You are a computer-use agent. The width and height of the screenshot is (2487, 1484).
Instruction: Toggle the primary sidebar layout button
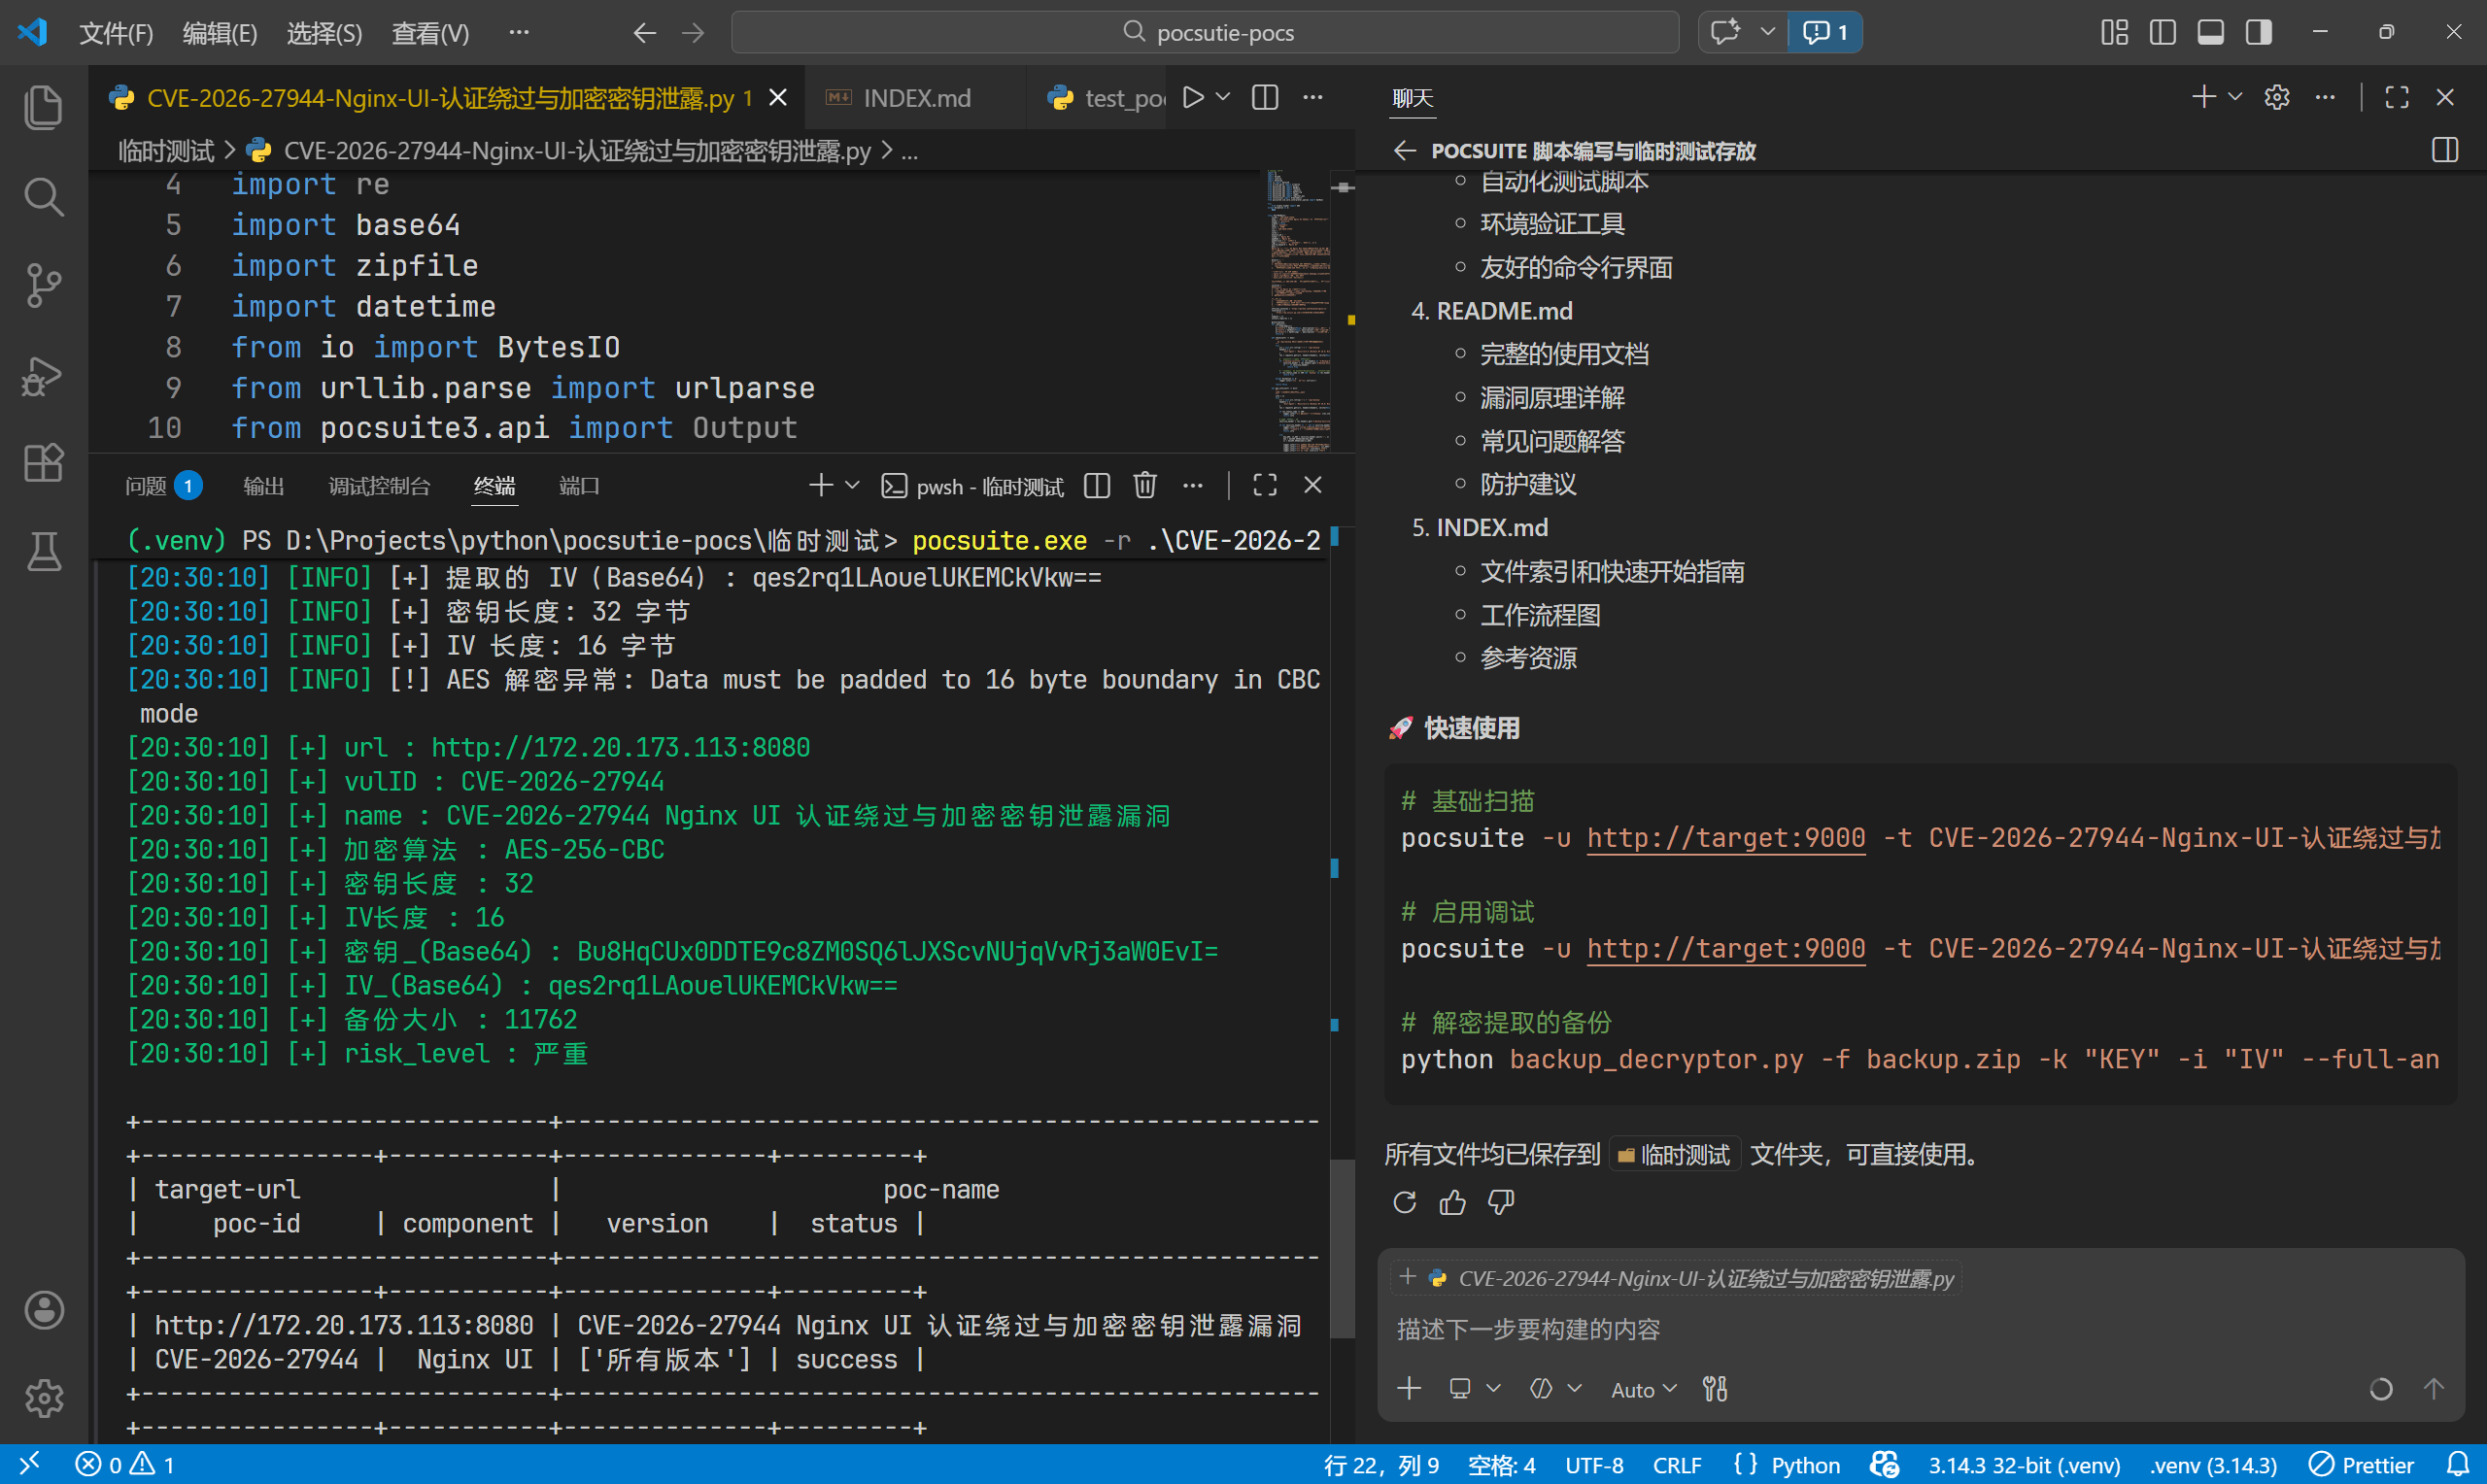2162,32
